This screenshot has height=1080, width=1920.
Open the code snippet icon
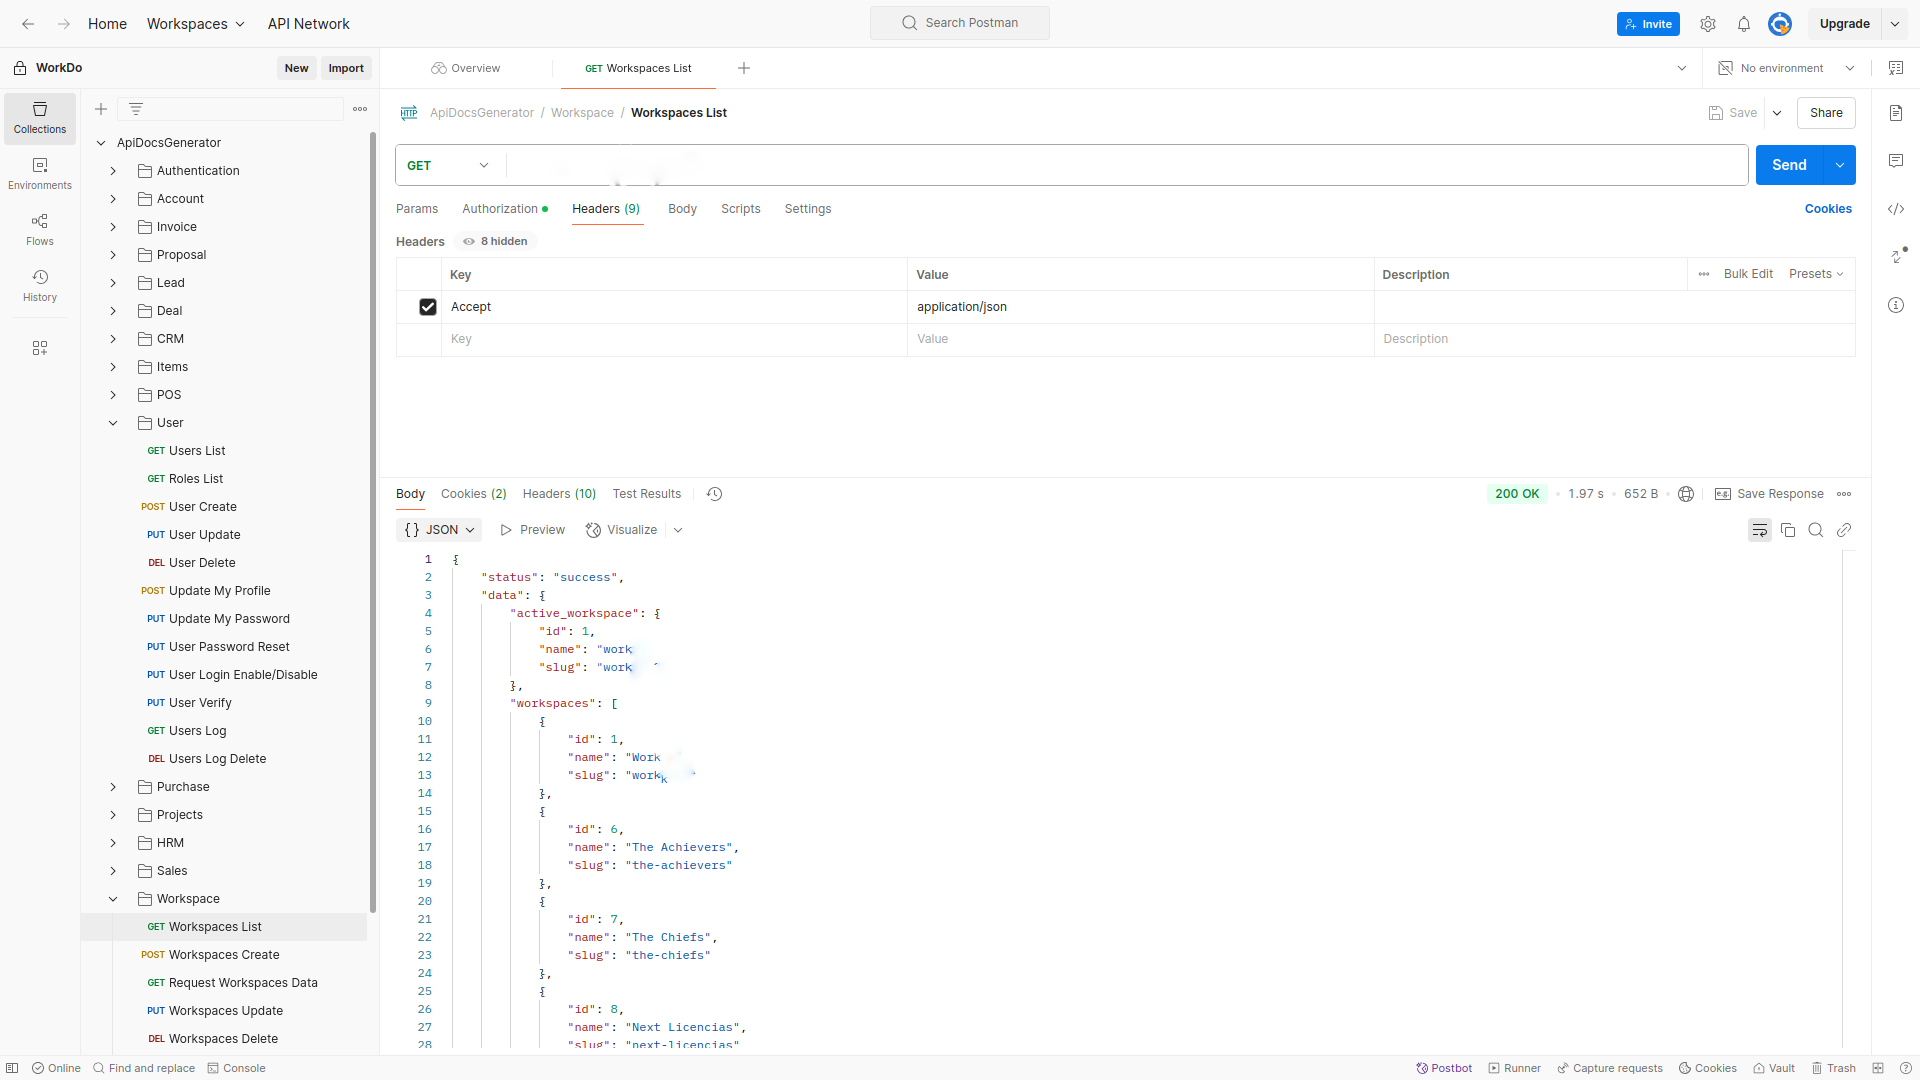1896,209
